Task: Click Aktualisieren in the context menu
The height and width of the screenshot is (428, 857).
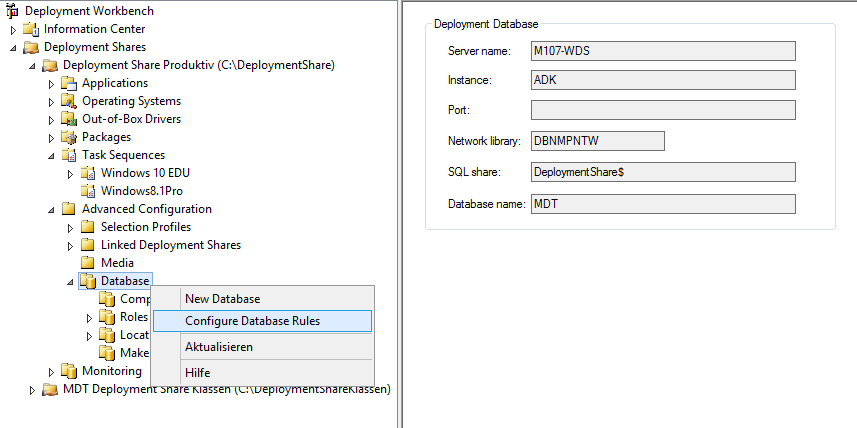Action: tap(219, 347)
